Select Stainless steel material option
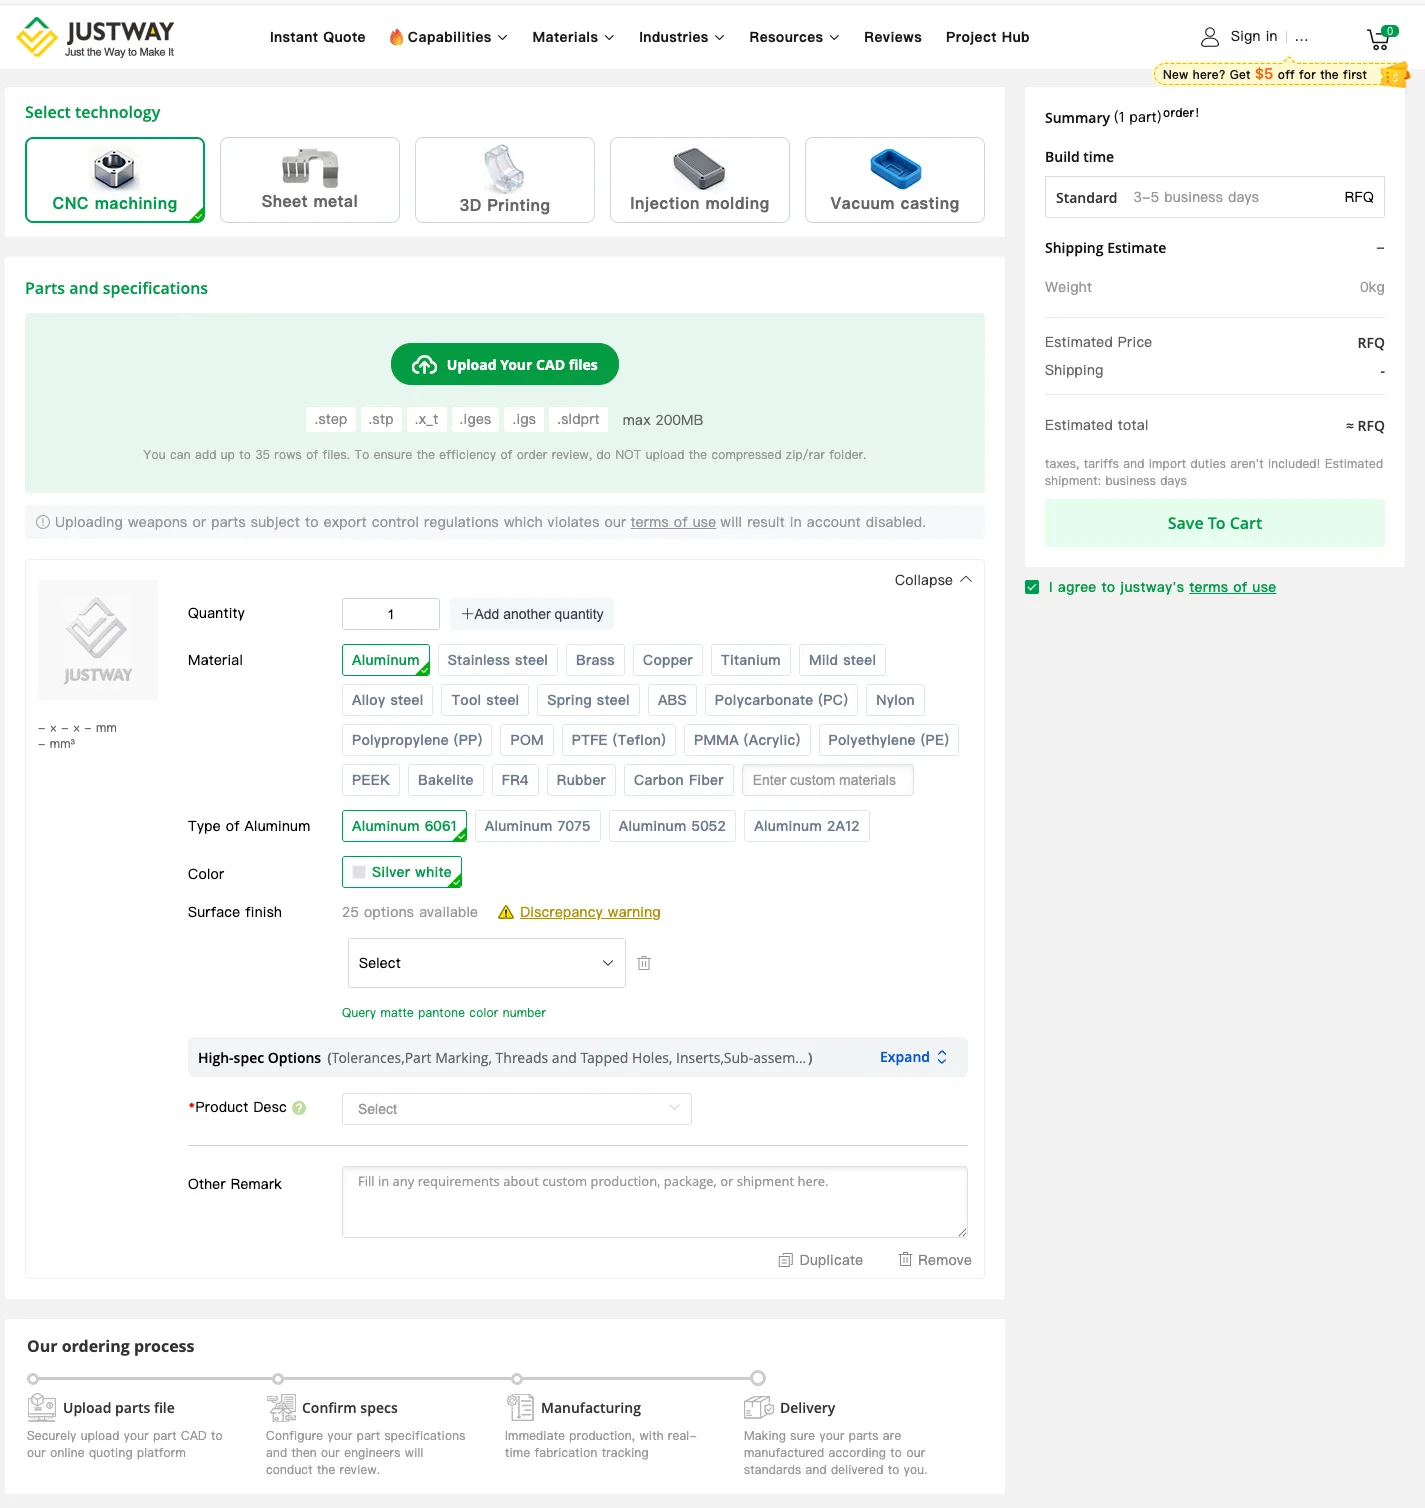This screenshot has height=1508, width=1425. point(498,660)
